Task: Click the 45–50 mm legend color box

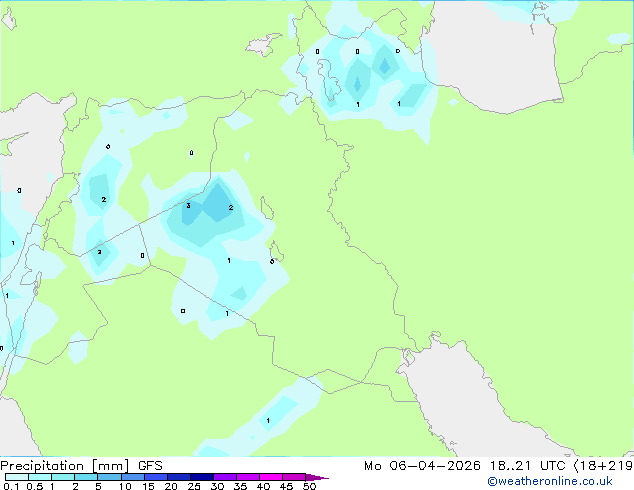Action: (x=294, y=477)
